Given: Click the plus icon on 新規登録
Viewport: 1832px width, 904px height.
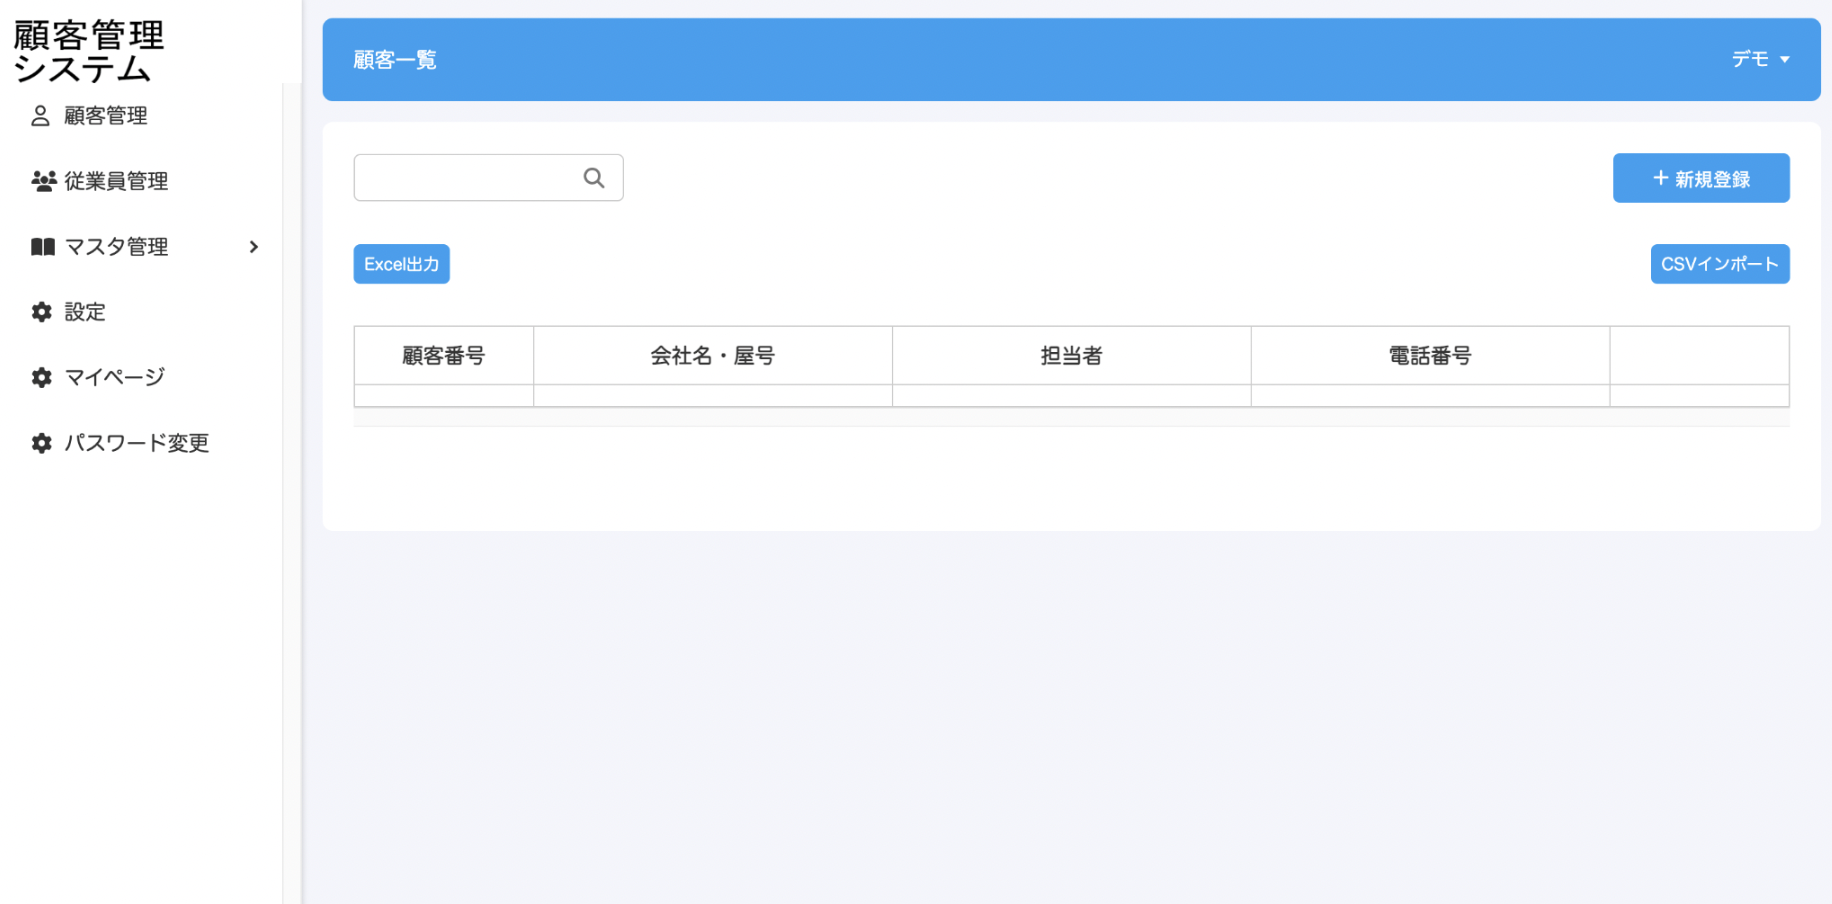Looking at the screenshot, I should click(1660, 178).
